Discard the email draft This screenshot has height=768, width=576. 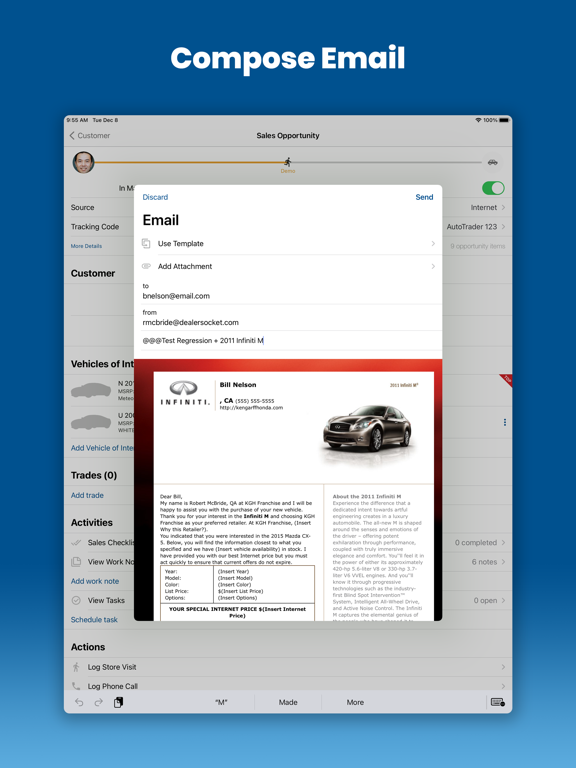click(x=155, y=197)
